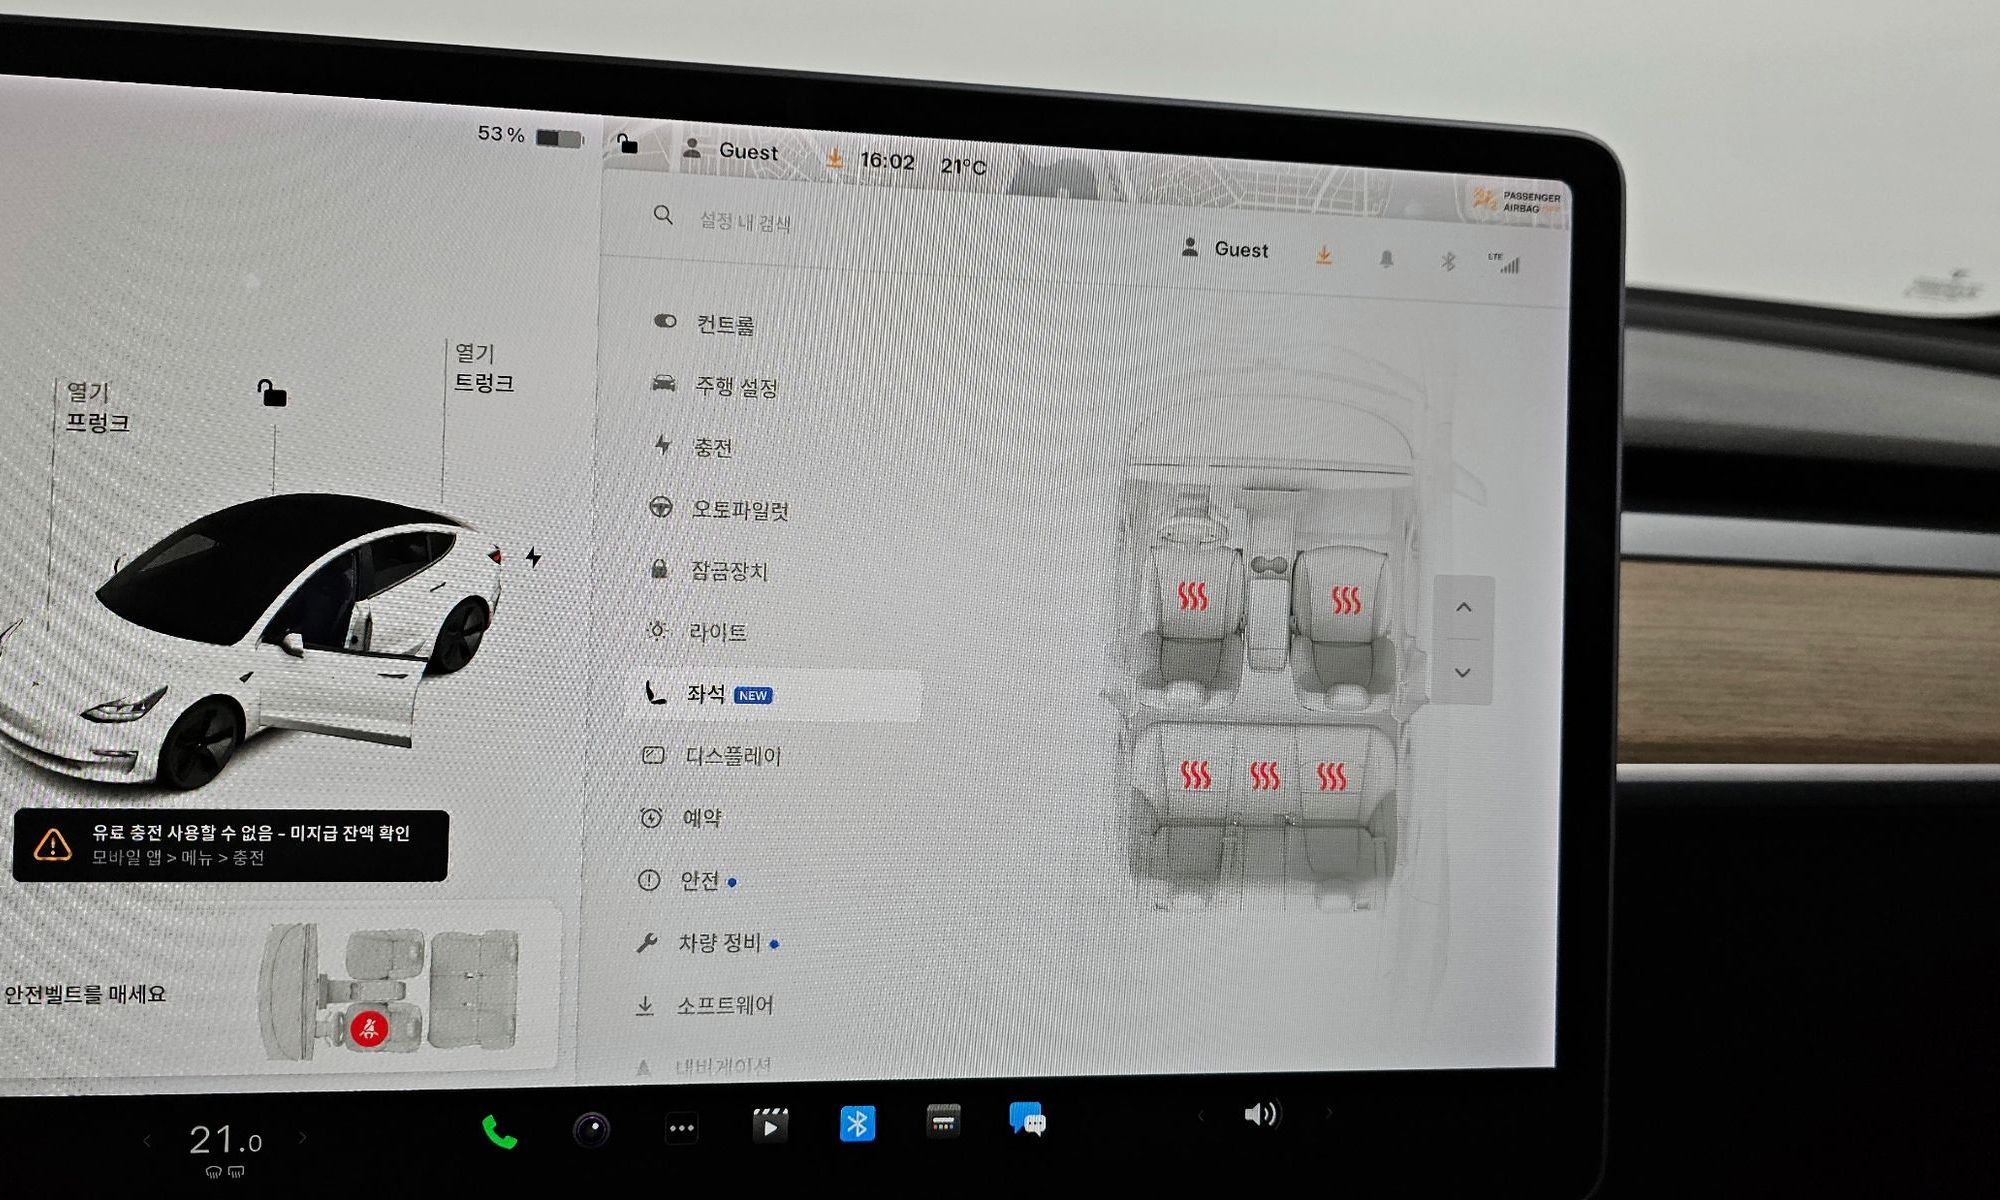Move the seat view down with the chevron

(1462, 672)
